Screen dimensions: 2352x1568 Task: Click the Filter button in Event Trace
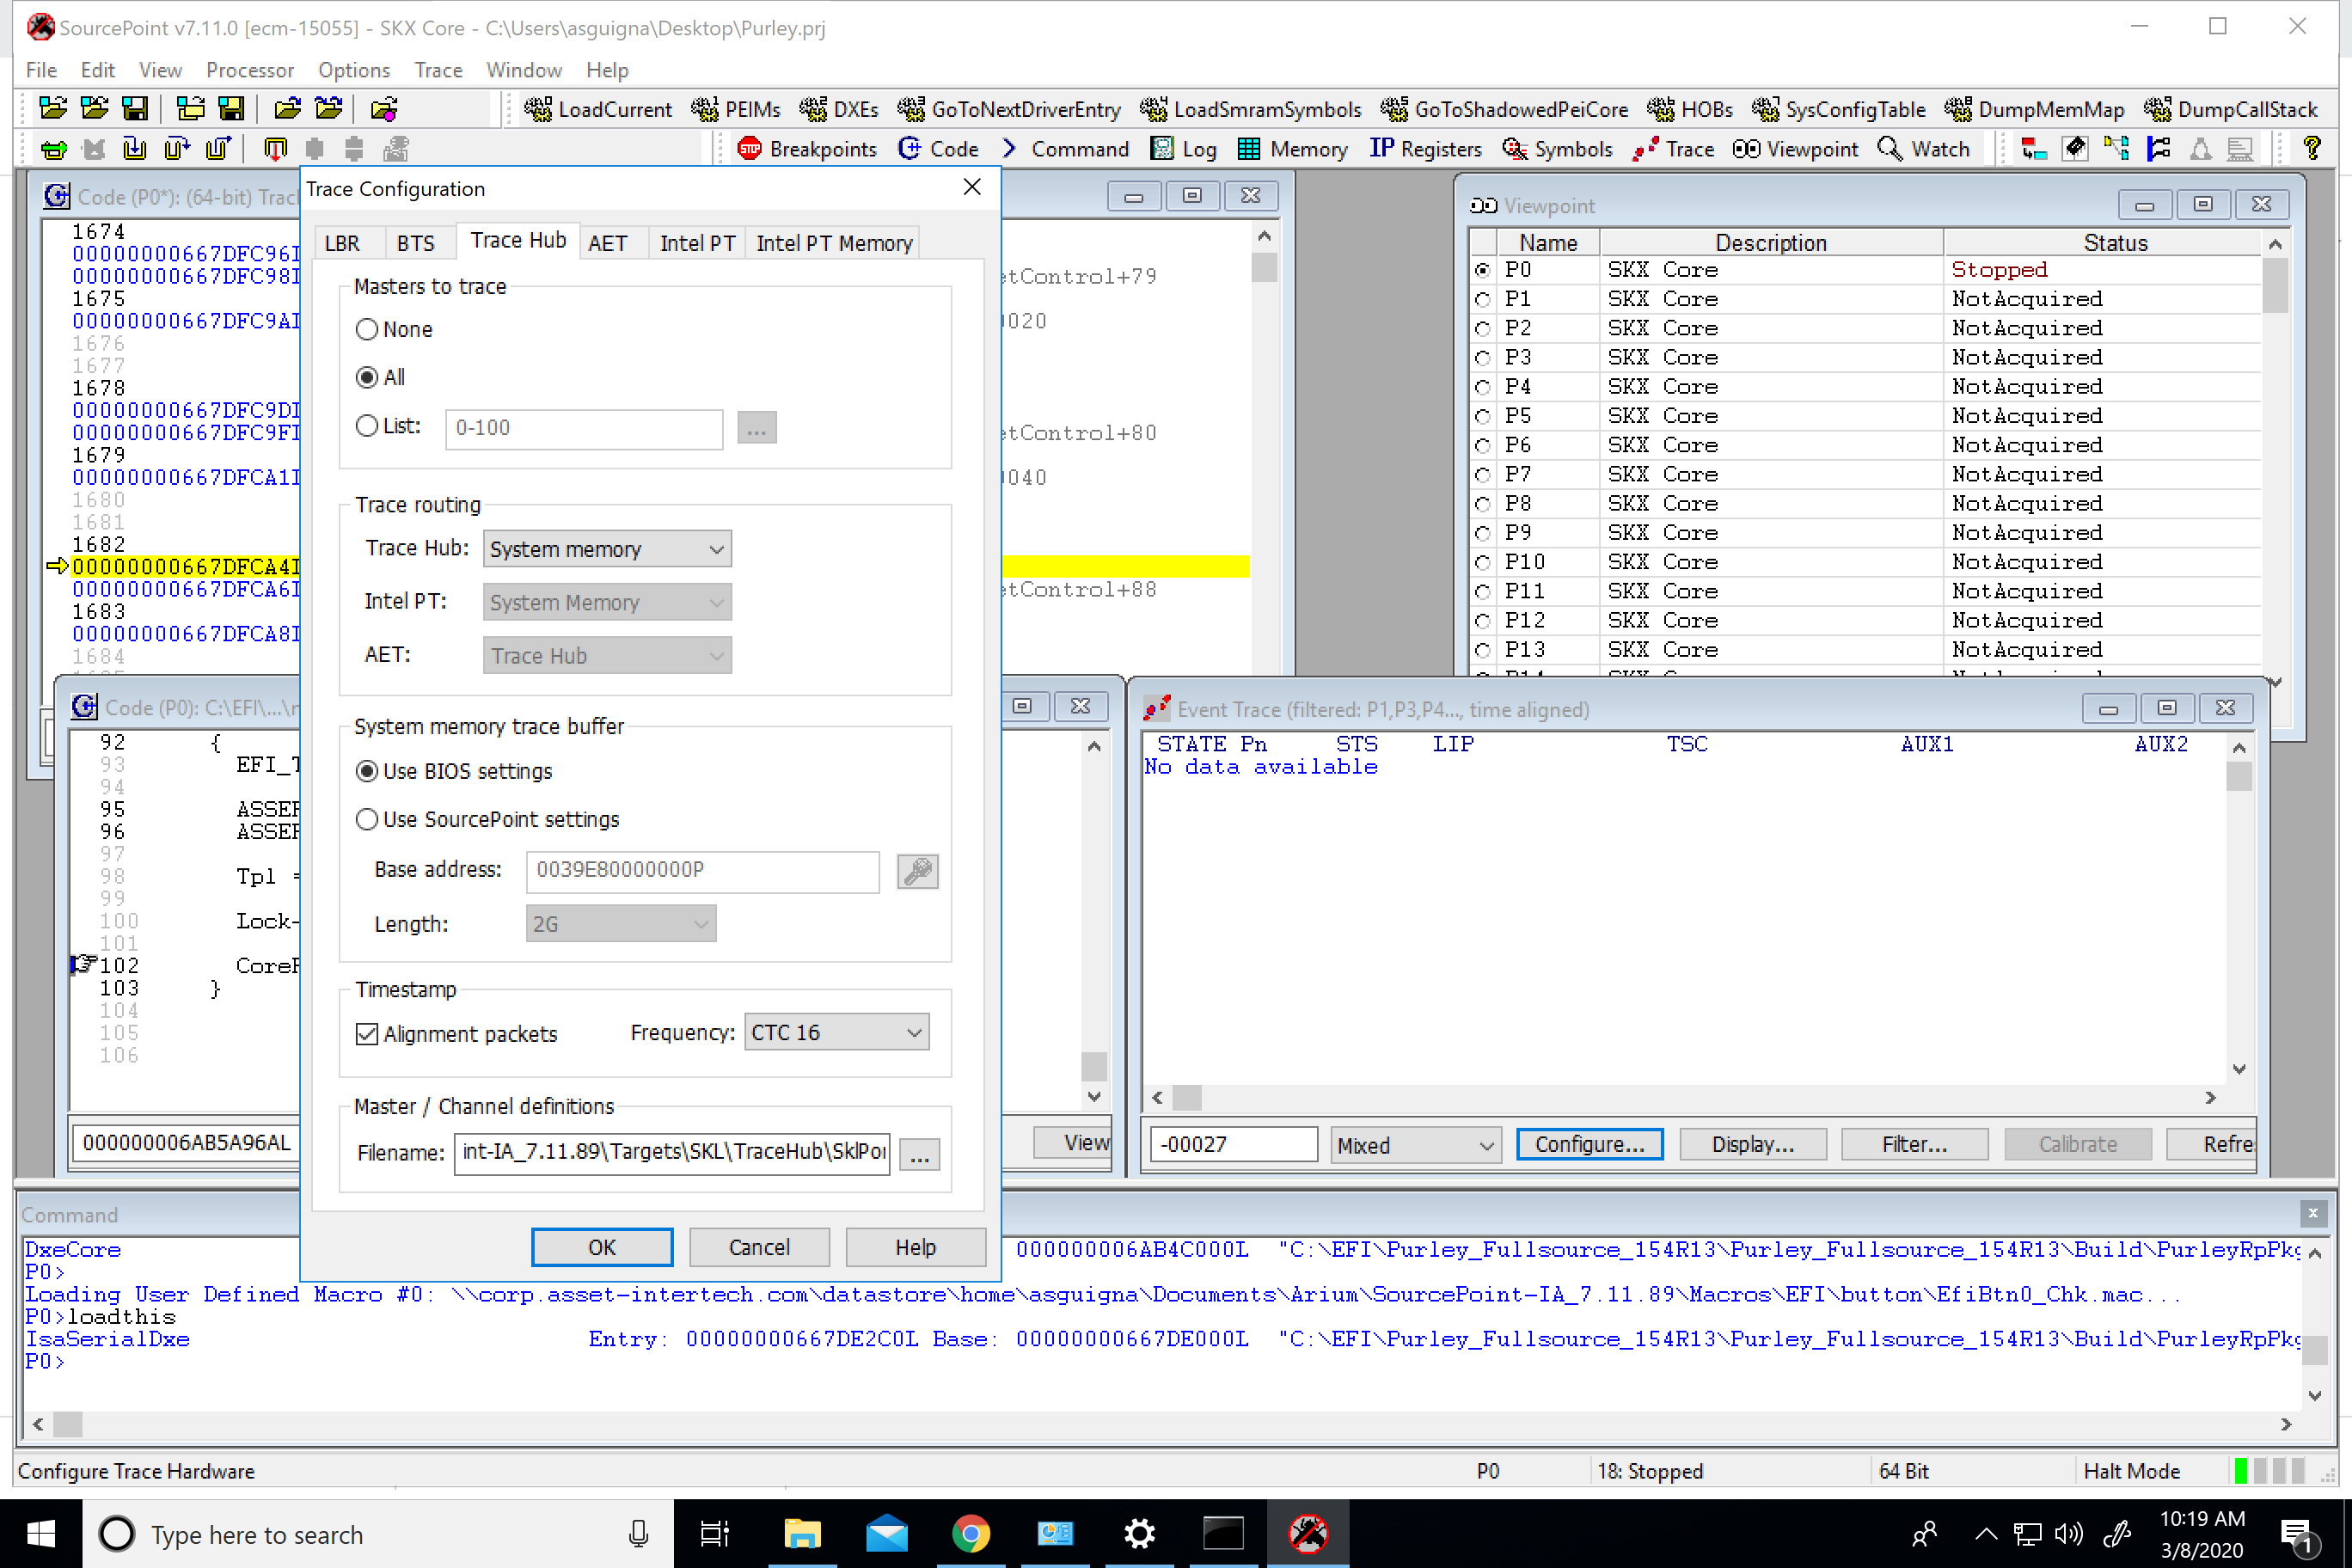pos(1914,1144)
